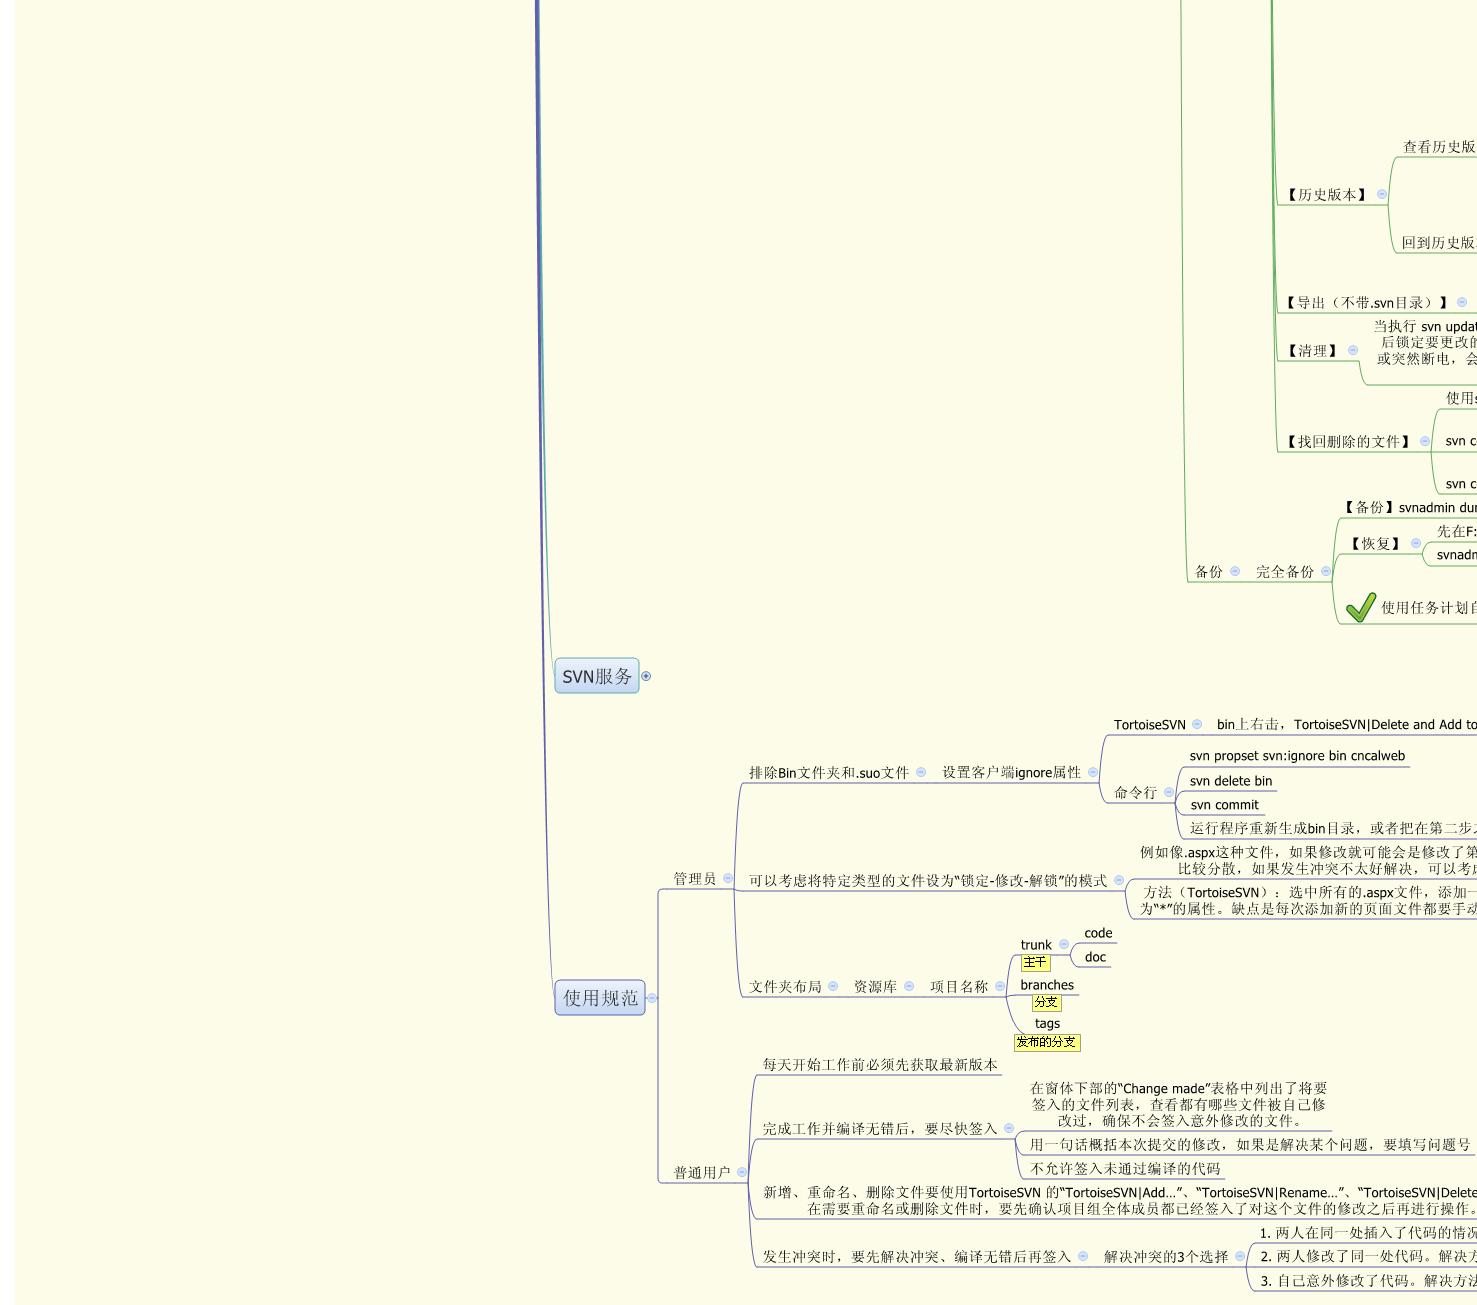
Task: Collapse the 排除Bin文件夹和.suo文件 toggle
Action: (x=920, y=772)
